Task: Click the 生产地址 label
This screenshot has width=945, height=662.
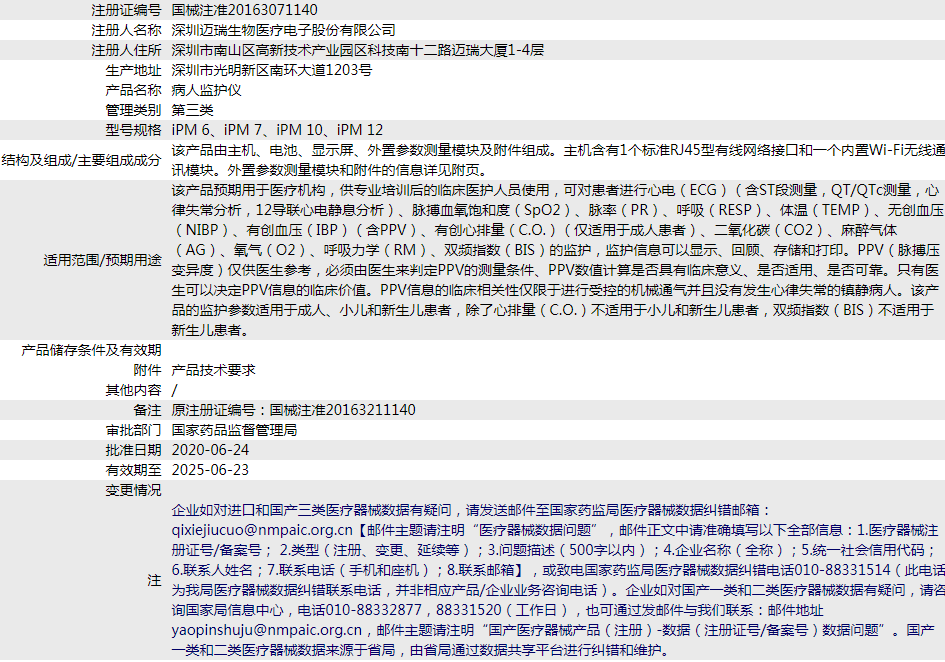Action: [x=134, y=70]
